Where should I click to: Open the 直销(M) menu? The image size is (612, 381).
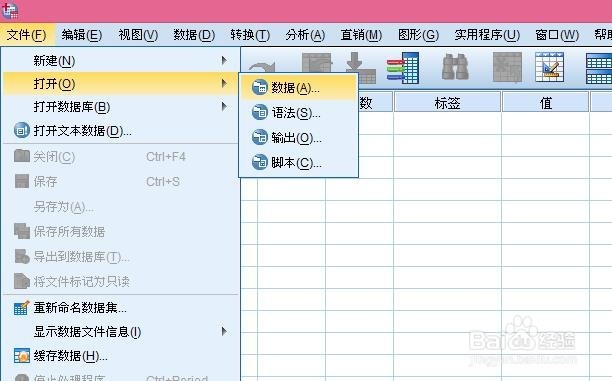click(x=361, y=35)
